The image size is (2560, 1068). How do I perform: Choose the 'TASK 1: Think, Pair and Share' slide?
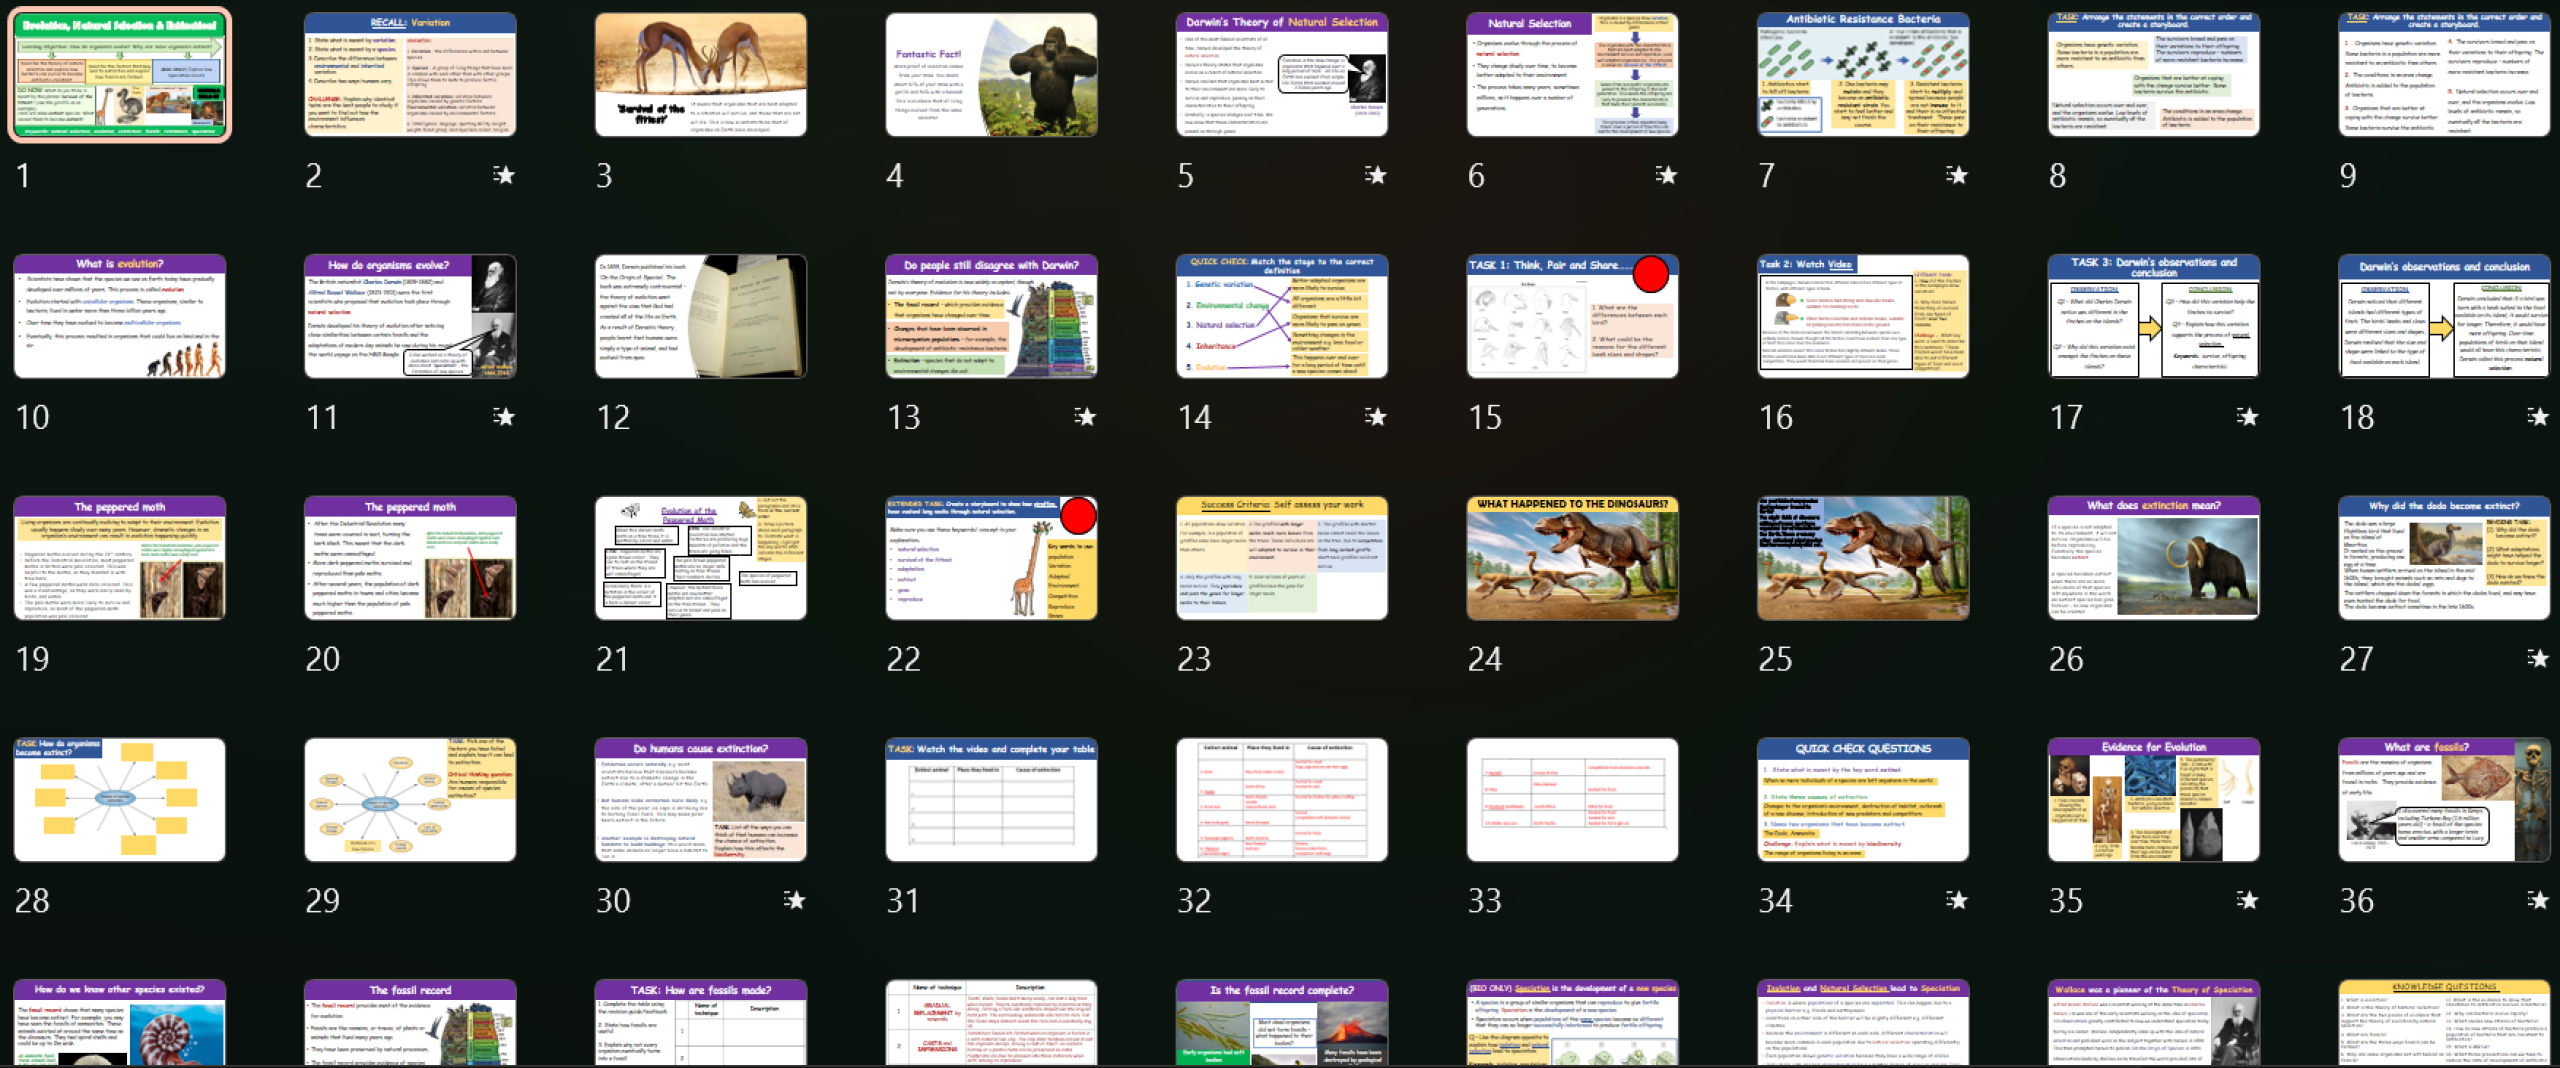[x=1572, y=316]
